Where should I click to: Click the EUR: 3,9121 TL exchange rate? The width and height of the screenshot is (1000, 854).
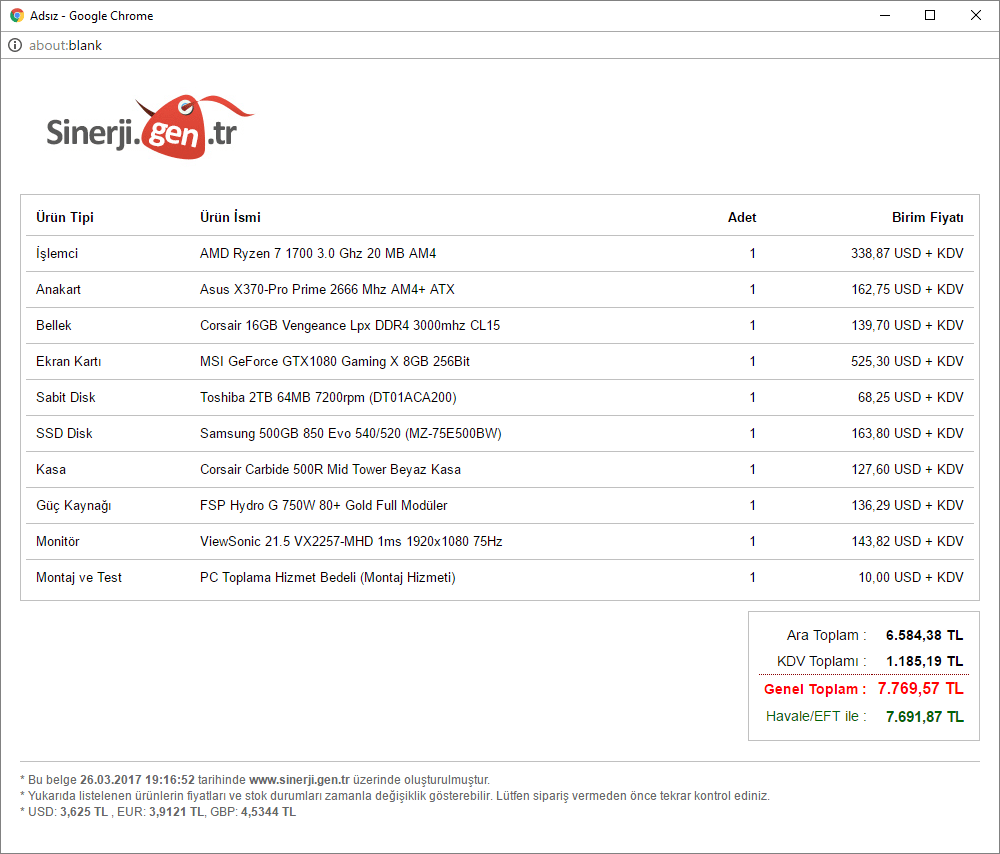click(161, 812)
